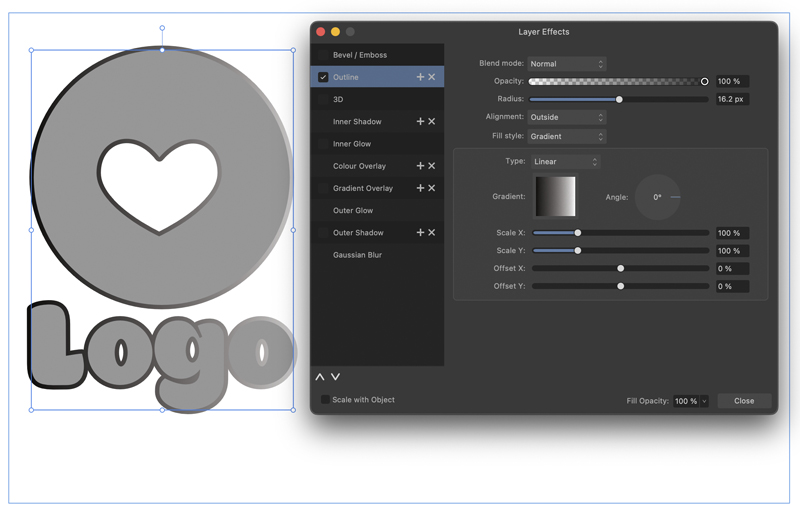Enable the Inner Glow checkbox
Image resolution: width=800 pixels, height=511 pixels.
(x=323, y=144)
